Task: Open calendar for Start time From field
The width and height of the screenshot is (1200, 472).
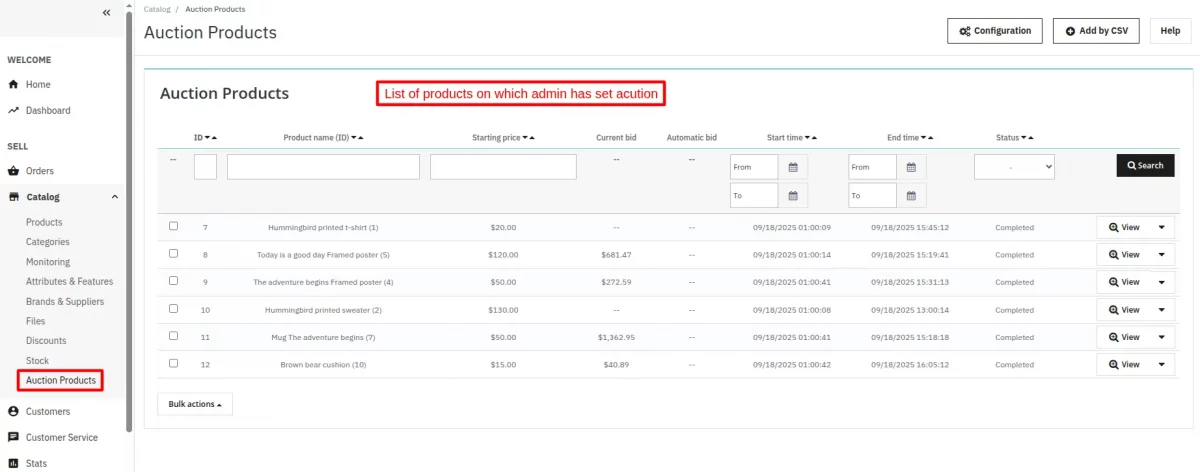Action: click(793, 167)
